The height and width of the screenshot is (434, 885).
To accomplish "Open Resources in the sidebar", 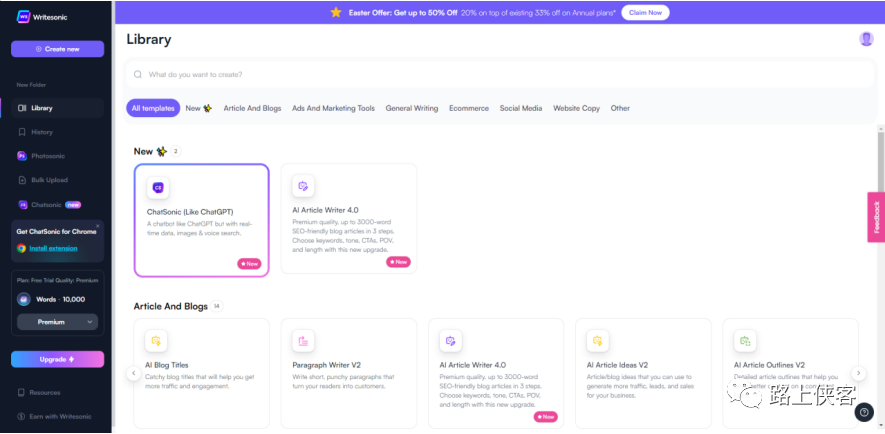I will 45,392.
